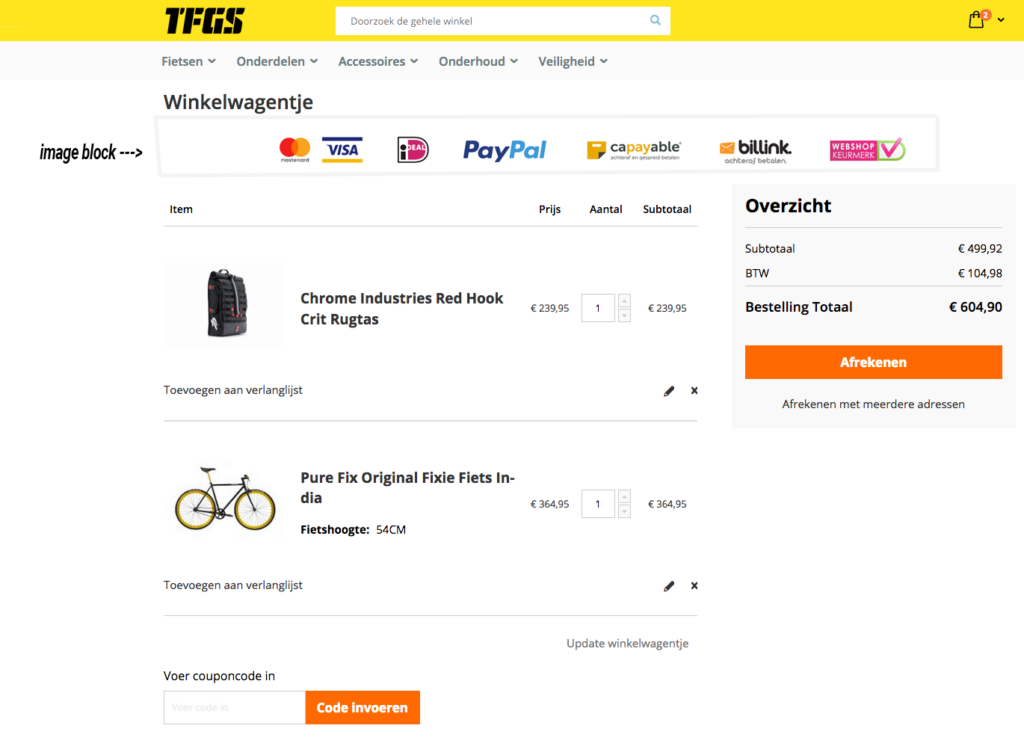1024x752 pixels.
Task: Click the TFGS logo
Action: 204,20
